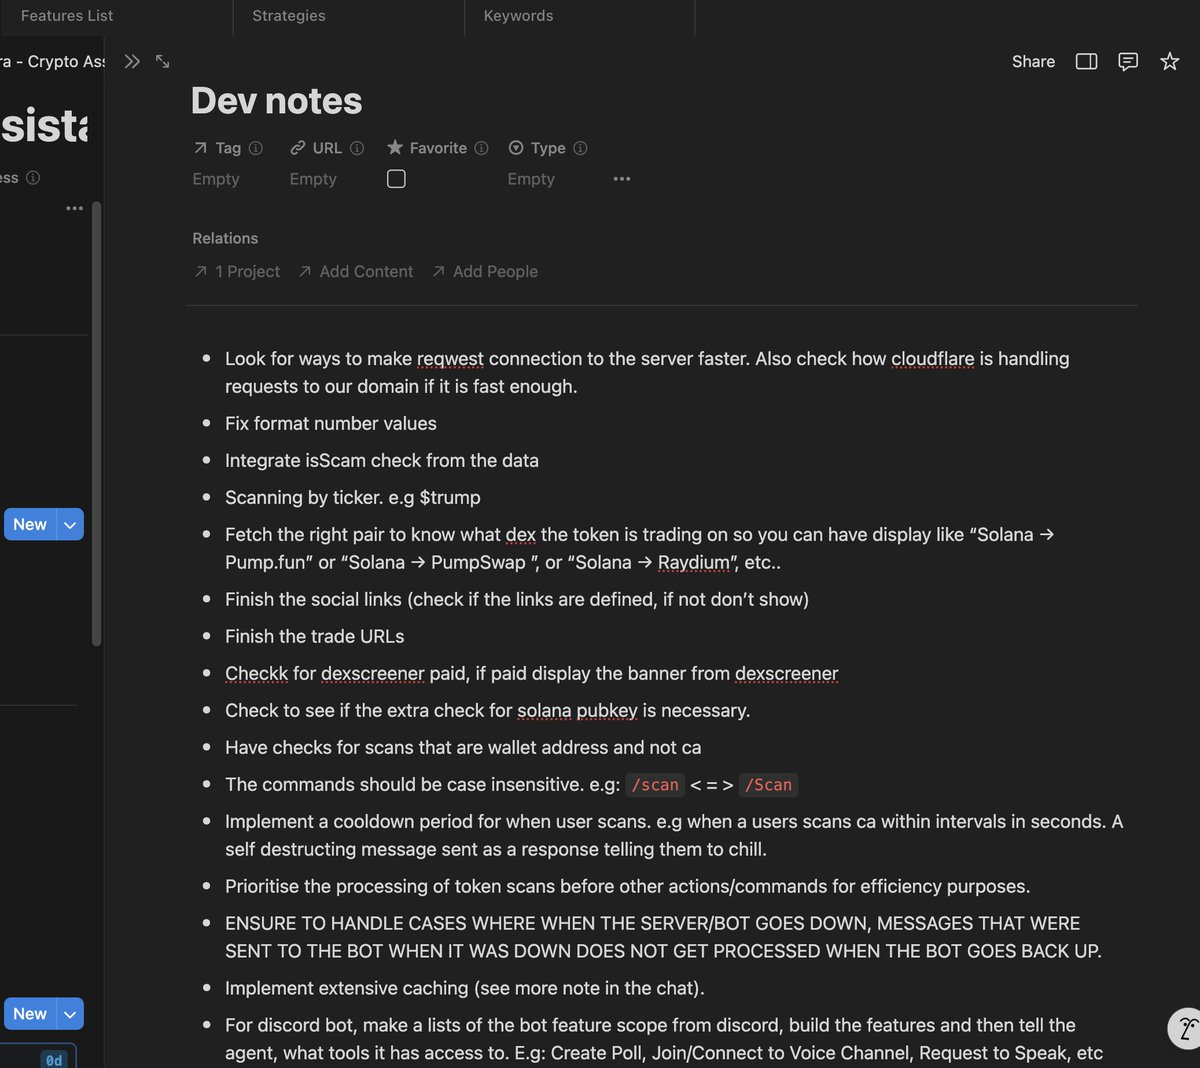Click the underlined word 'cloudflare'
The width and height of the screenshot is (1200, 1068).
(933, 359)
